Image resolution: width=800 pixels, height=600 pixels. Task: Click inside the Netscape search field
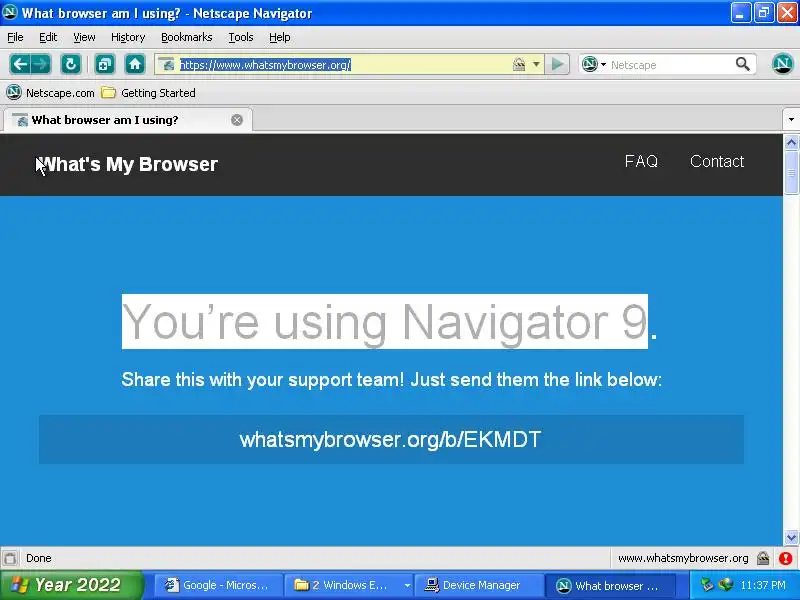(669, 65)
